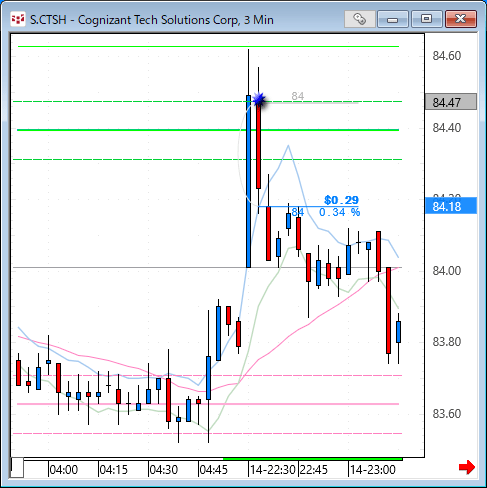Click the small white box at time axis left

click(17, 468)
